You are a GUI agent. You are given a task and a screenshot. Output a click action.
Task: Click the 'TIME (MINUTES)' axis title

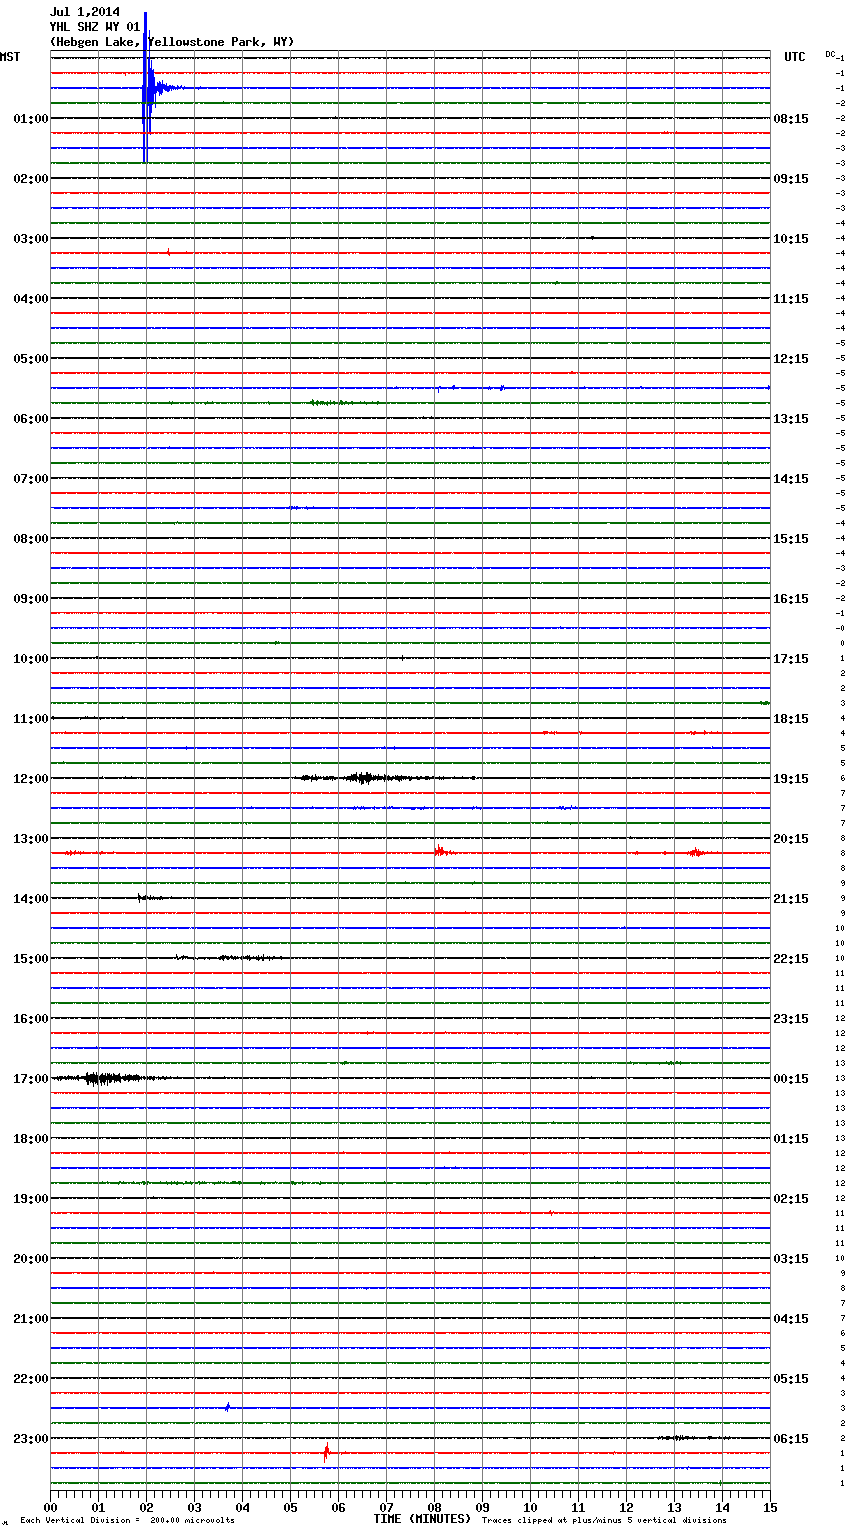(x=422, y=1519)
